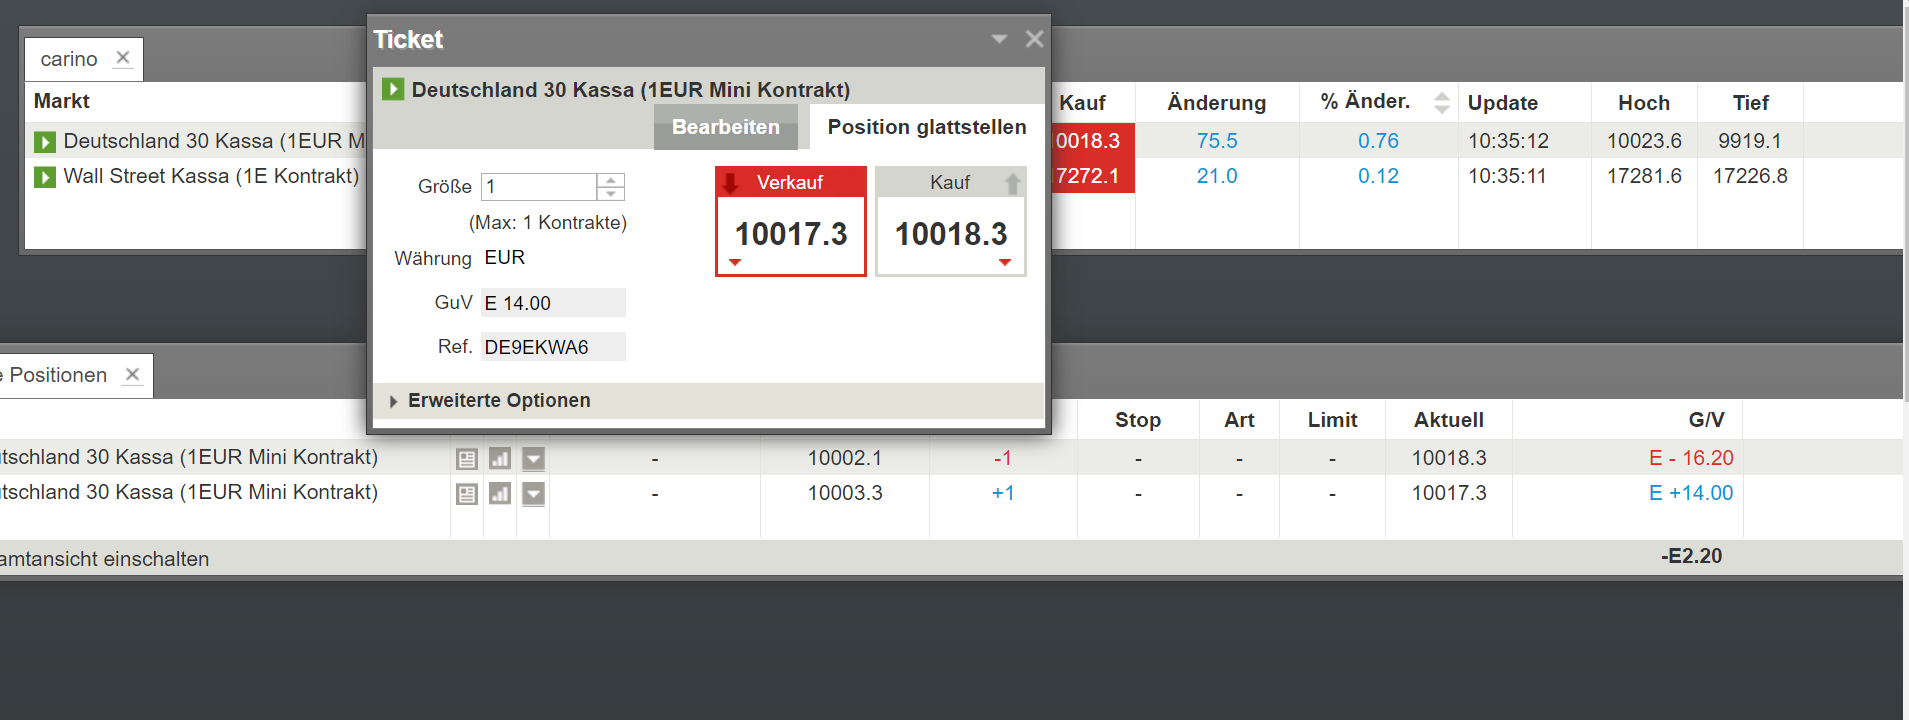Select the Positionen tab

click(58, 375)
